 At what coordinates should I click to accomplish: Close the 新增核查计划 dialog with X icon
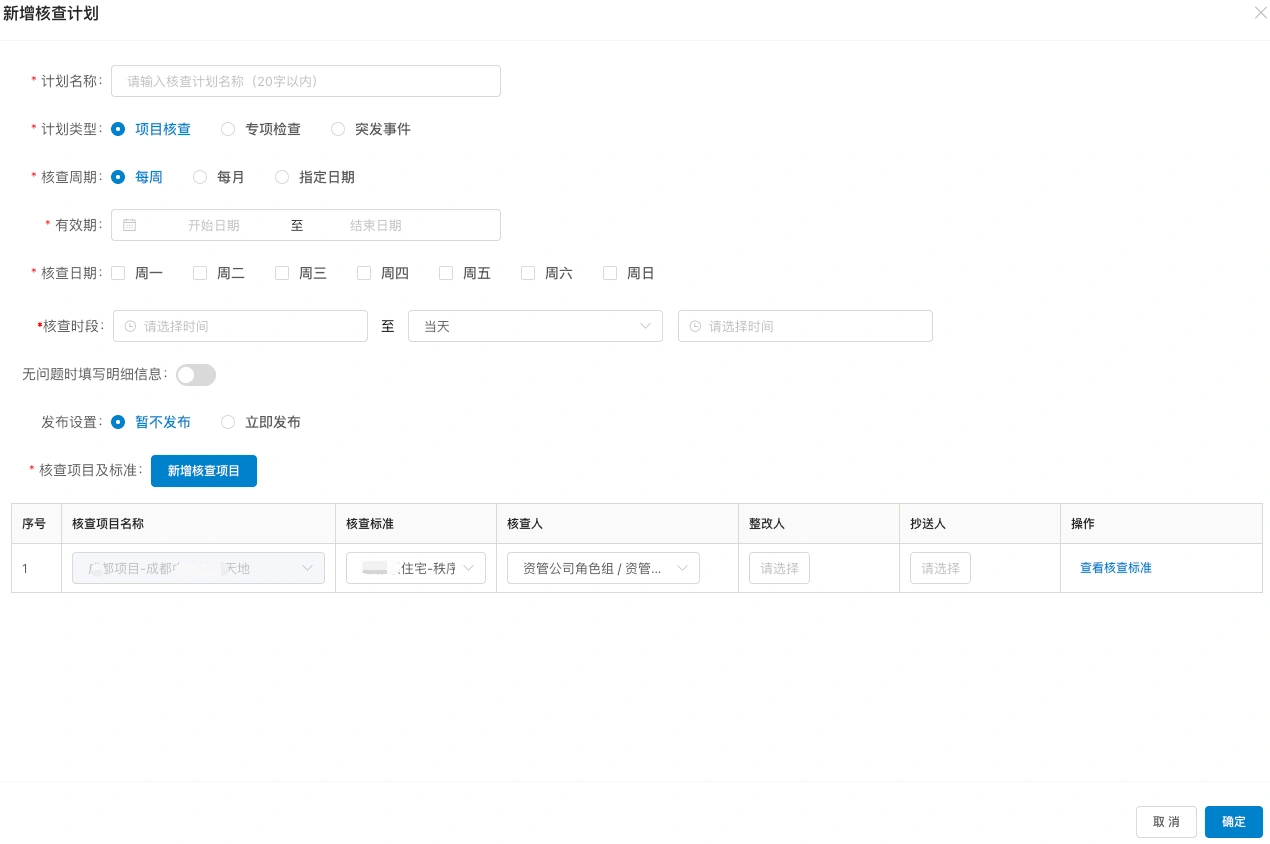(x=1260, y=13)
